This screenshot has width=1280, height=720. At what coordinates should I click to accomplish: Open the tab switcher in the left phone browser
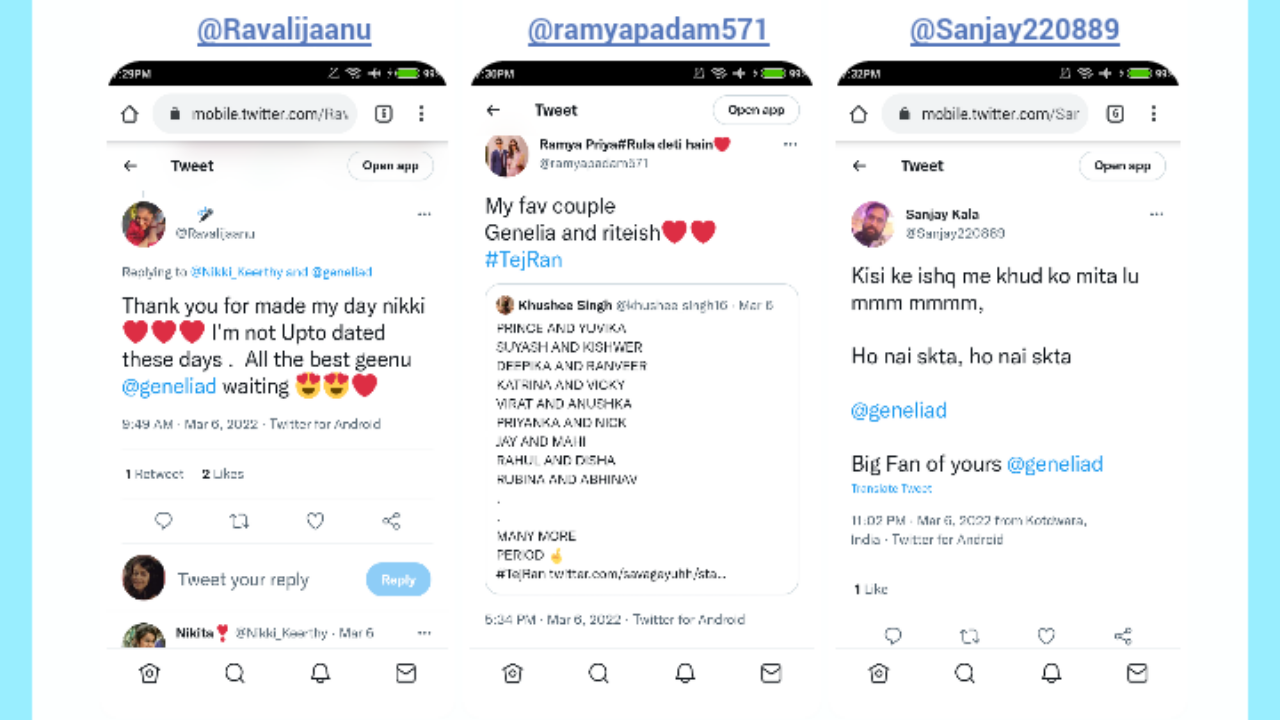coord(383,114)
